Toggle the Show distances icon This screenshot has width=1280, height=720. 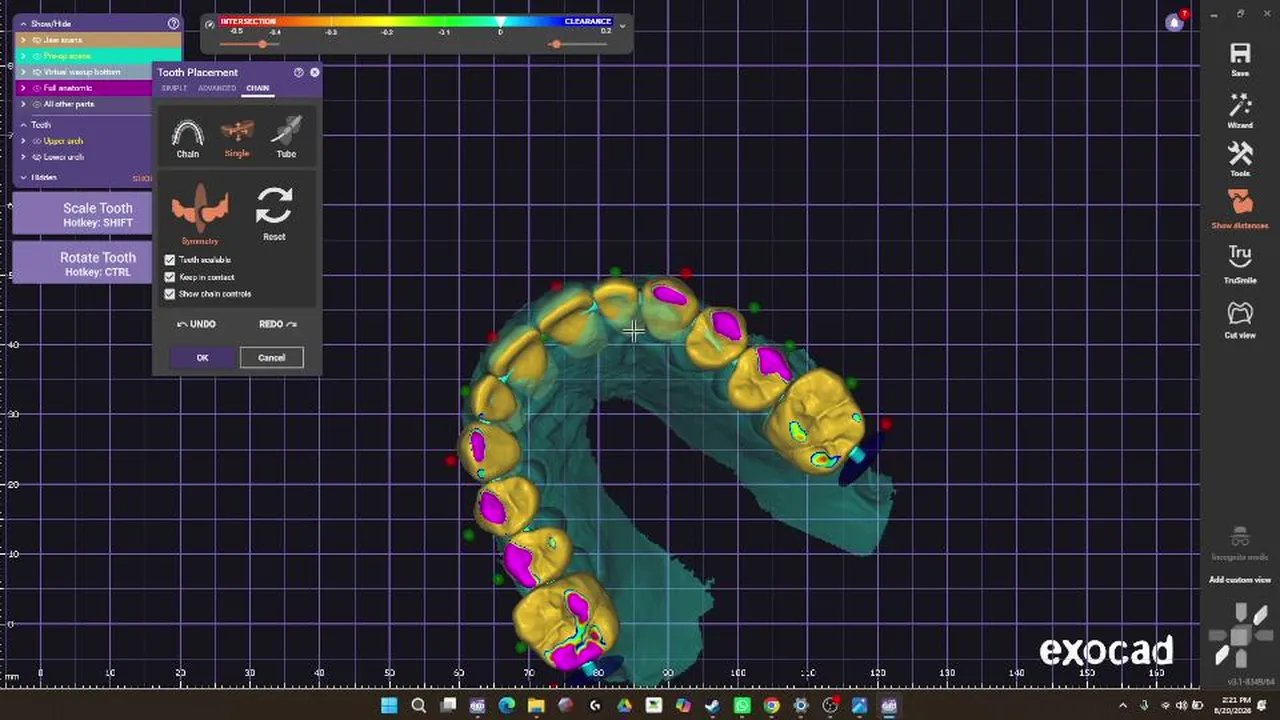(1240, 202)
